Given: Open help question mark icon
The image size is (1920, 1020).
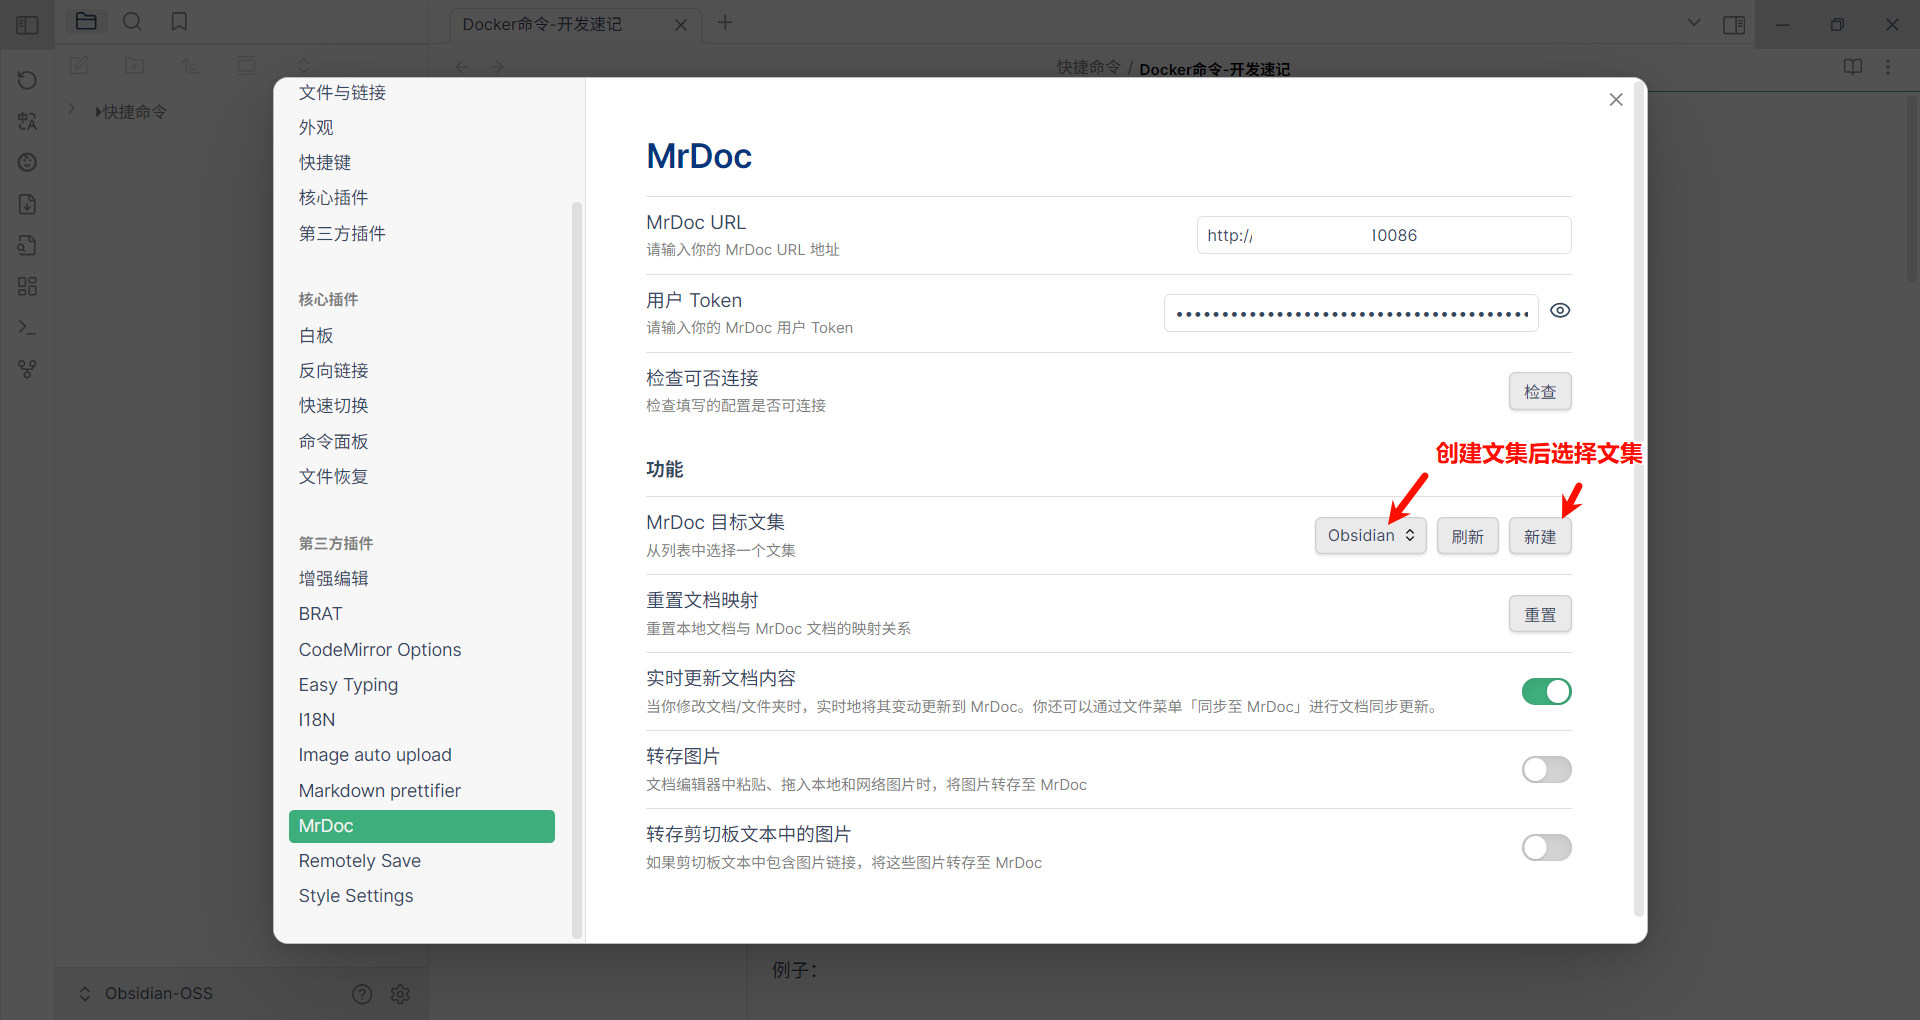Looking at the screenshot, I should point(362,994).
